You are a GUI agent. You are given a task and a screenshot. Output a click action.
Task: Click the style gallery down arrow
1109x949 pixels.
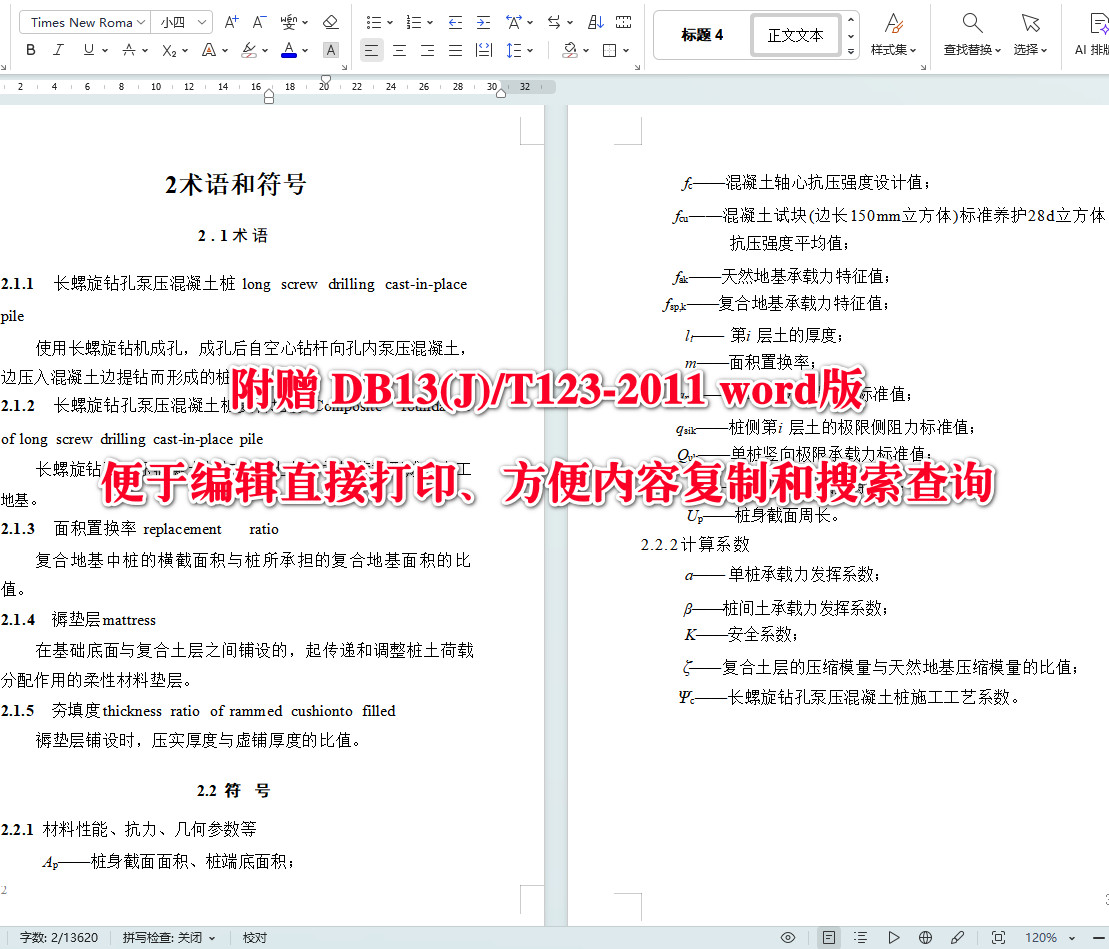pyautogui.click(x=851, y=35)
